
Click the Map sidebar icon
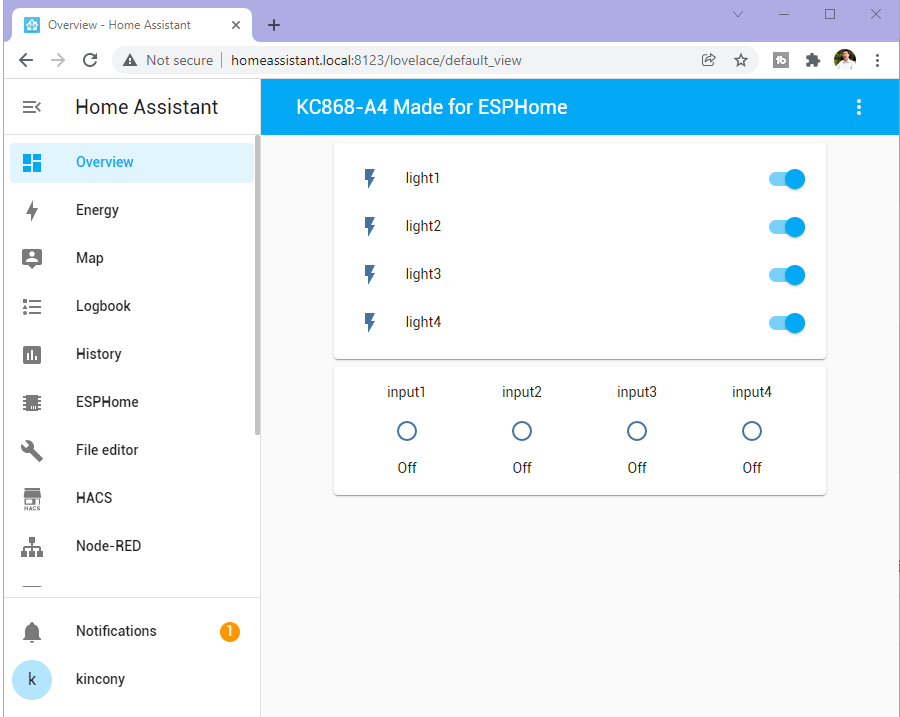click(32, 258)
